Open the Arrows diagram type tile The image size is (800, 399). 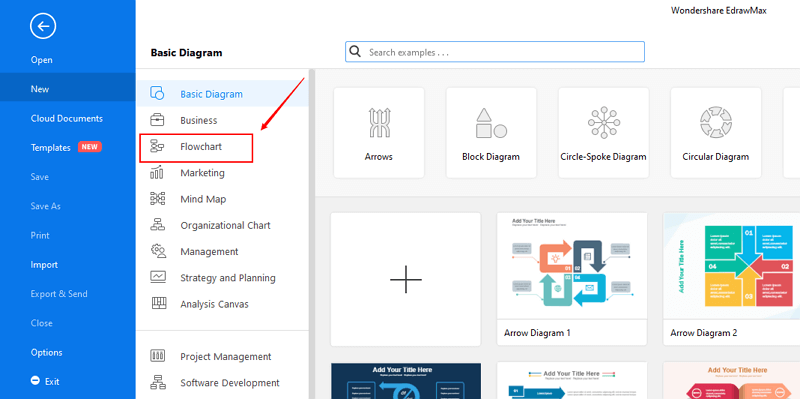[x=379, y=133]
